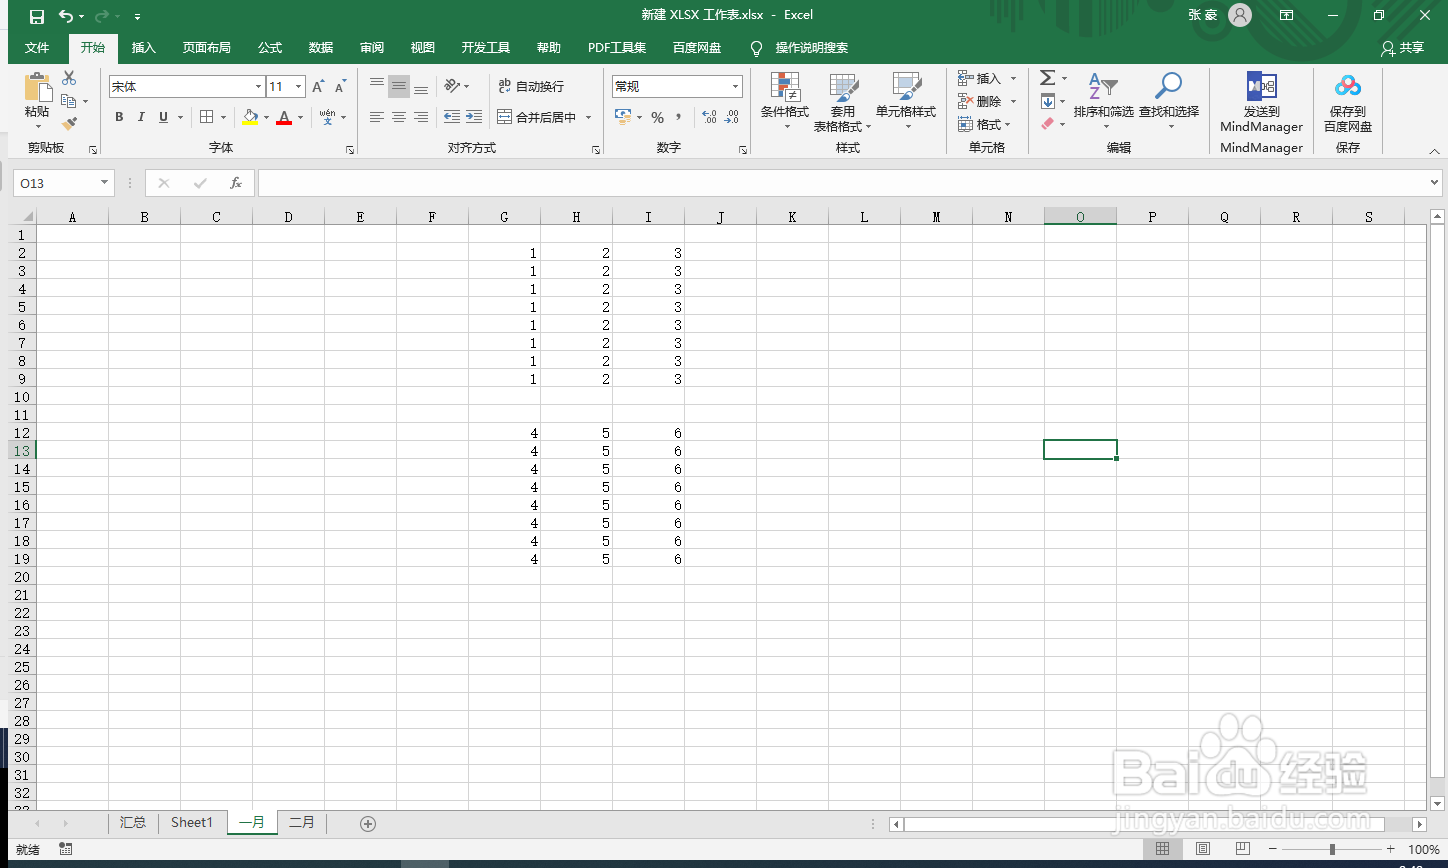
Task: Apply the red font color
Action: click(x=284, y=118)
